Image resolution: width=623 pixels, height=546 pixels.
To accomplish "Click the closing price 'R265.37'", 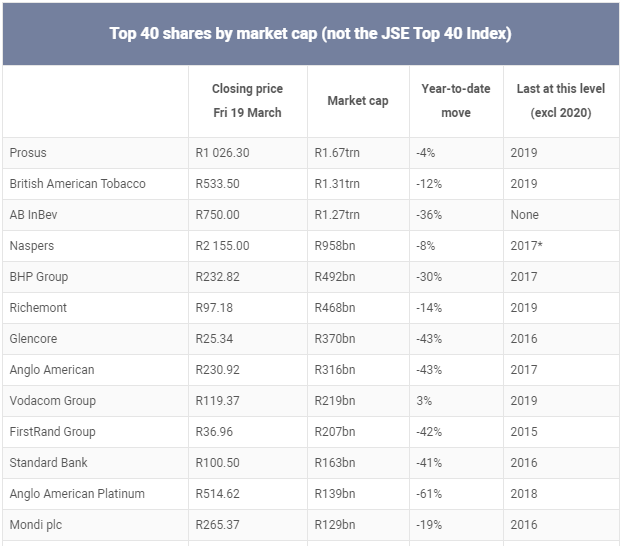I will [217, 525].
